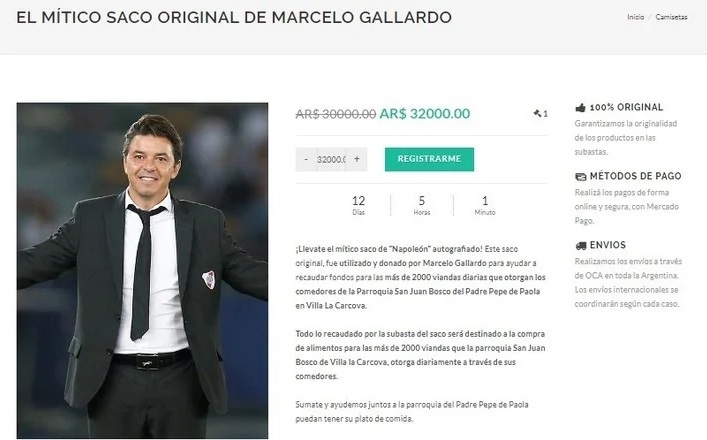This screenshot has width=707, height=440.
Task: Open the Camisetas breadcrumb link
Action: [671, 17]
